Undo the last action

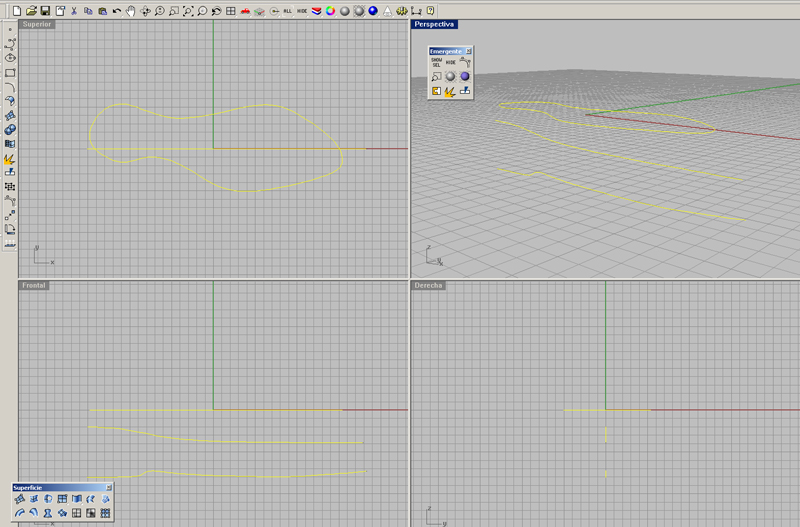click(x=117, y=11)
